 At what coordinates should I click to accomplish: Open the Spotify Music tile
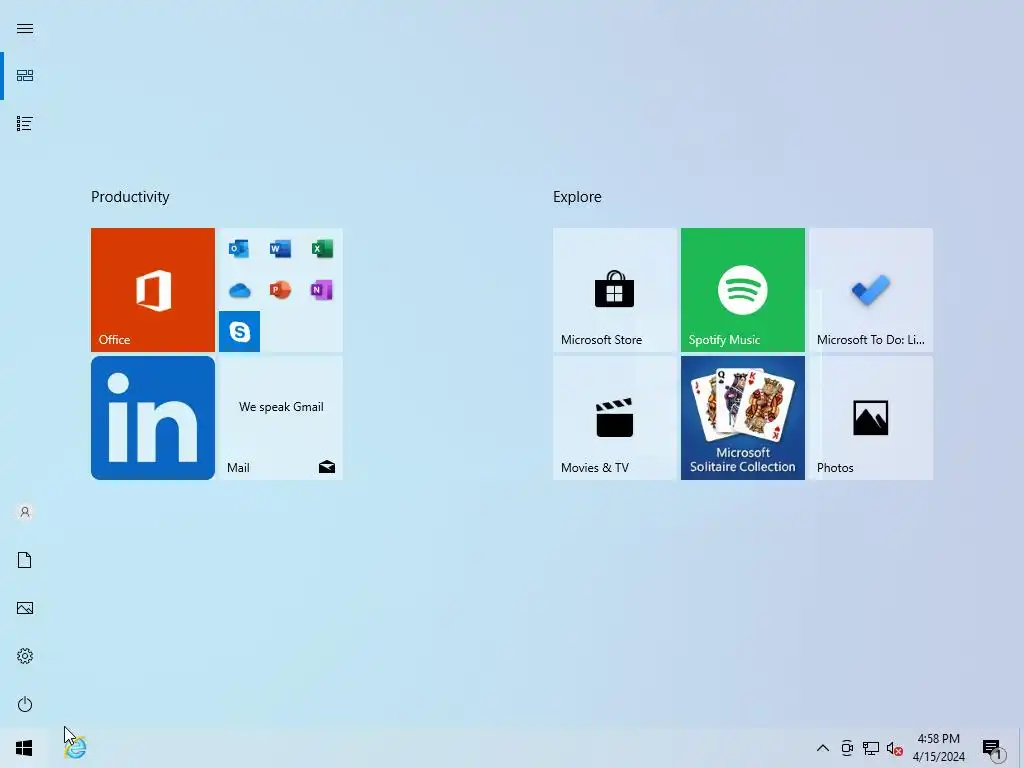(x=743, y=289)
